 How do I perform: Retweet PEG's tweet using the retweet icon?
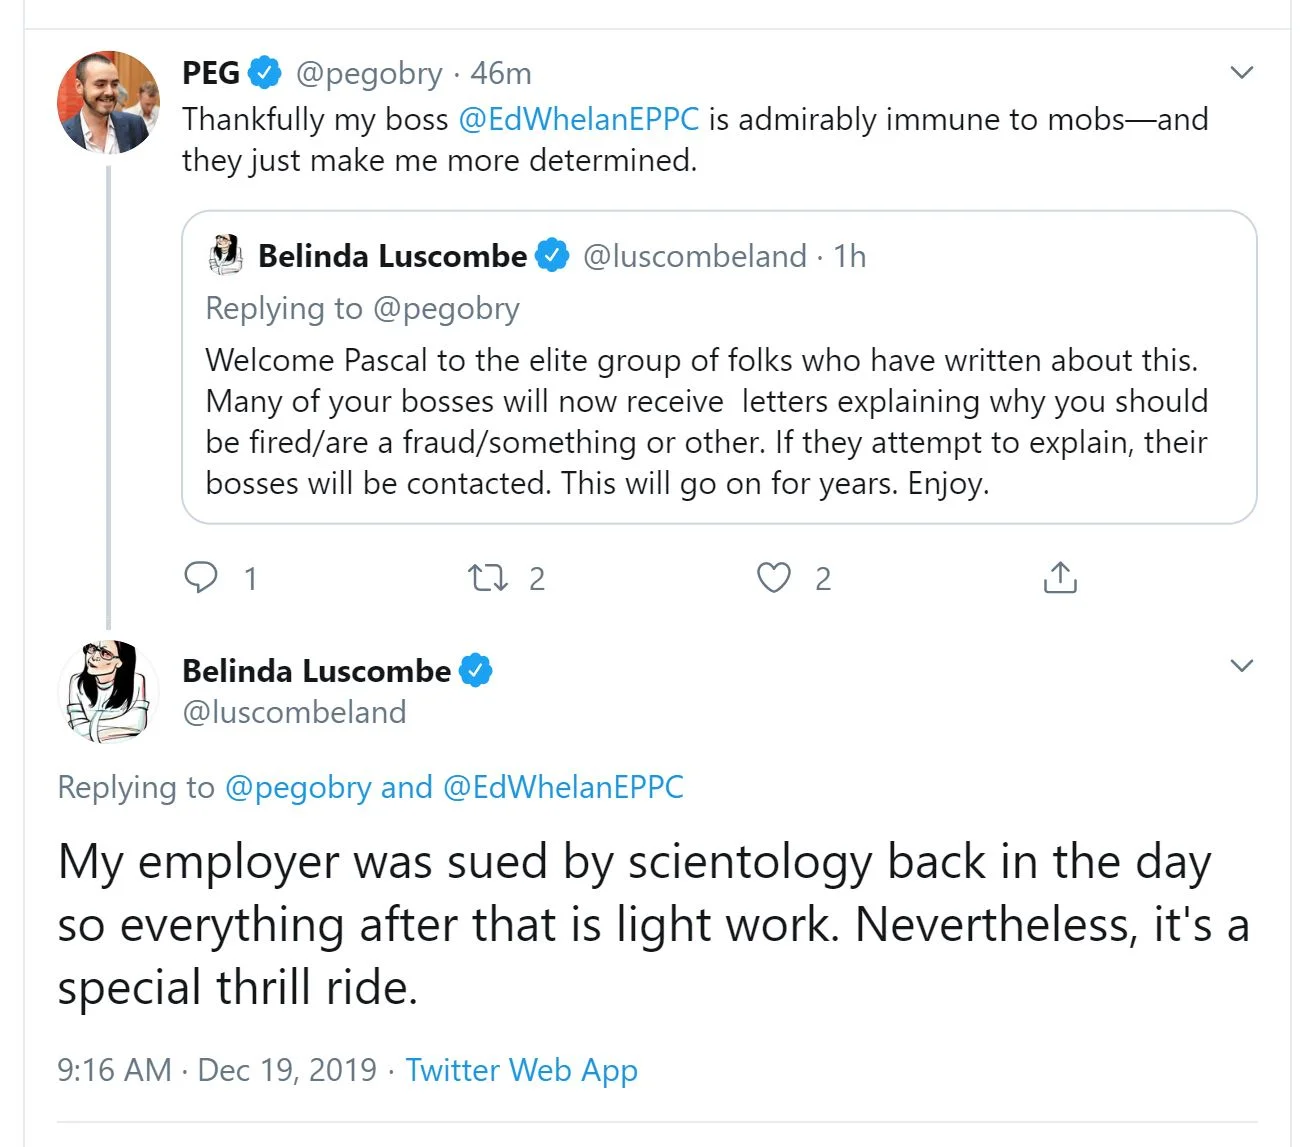488,577
